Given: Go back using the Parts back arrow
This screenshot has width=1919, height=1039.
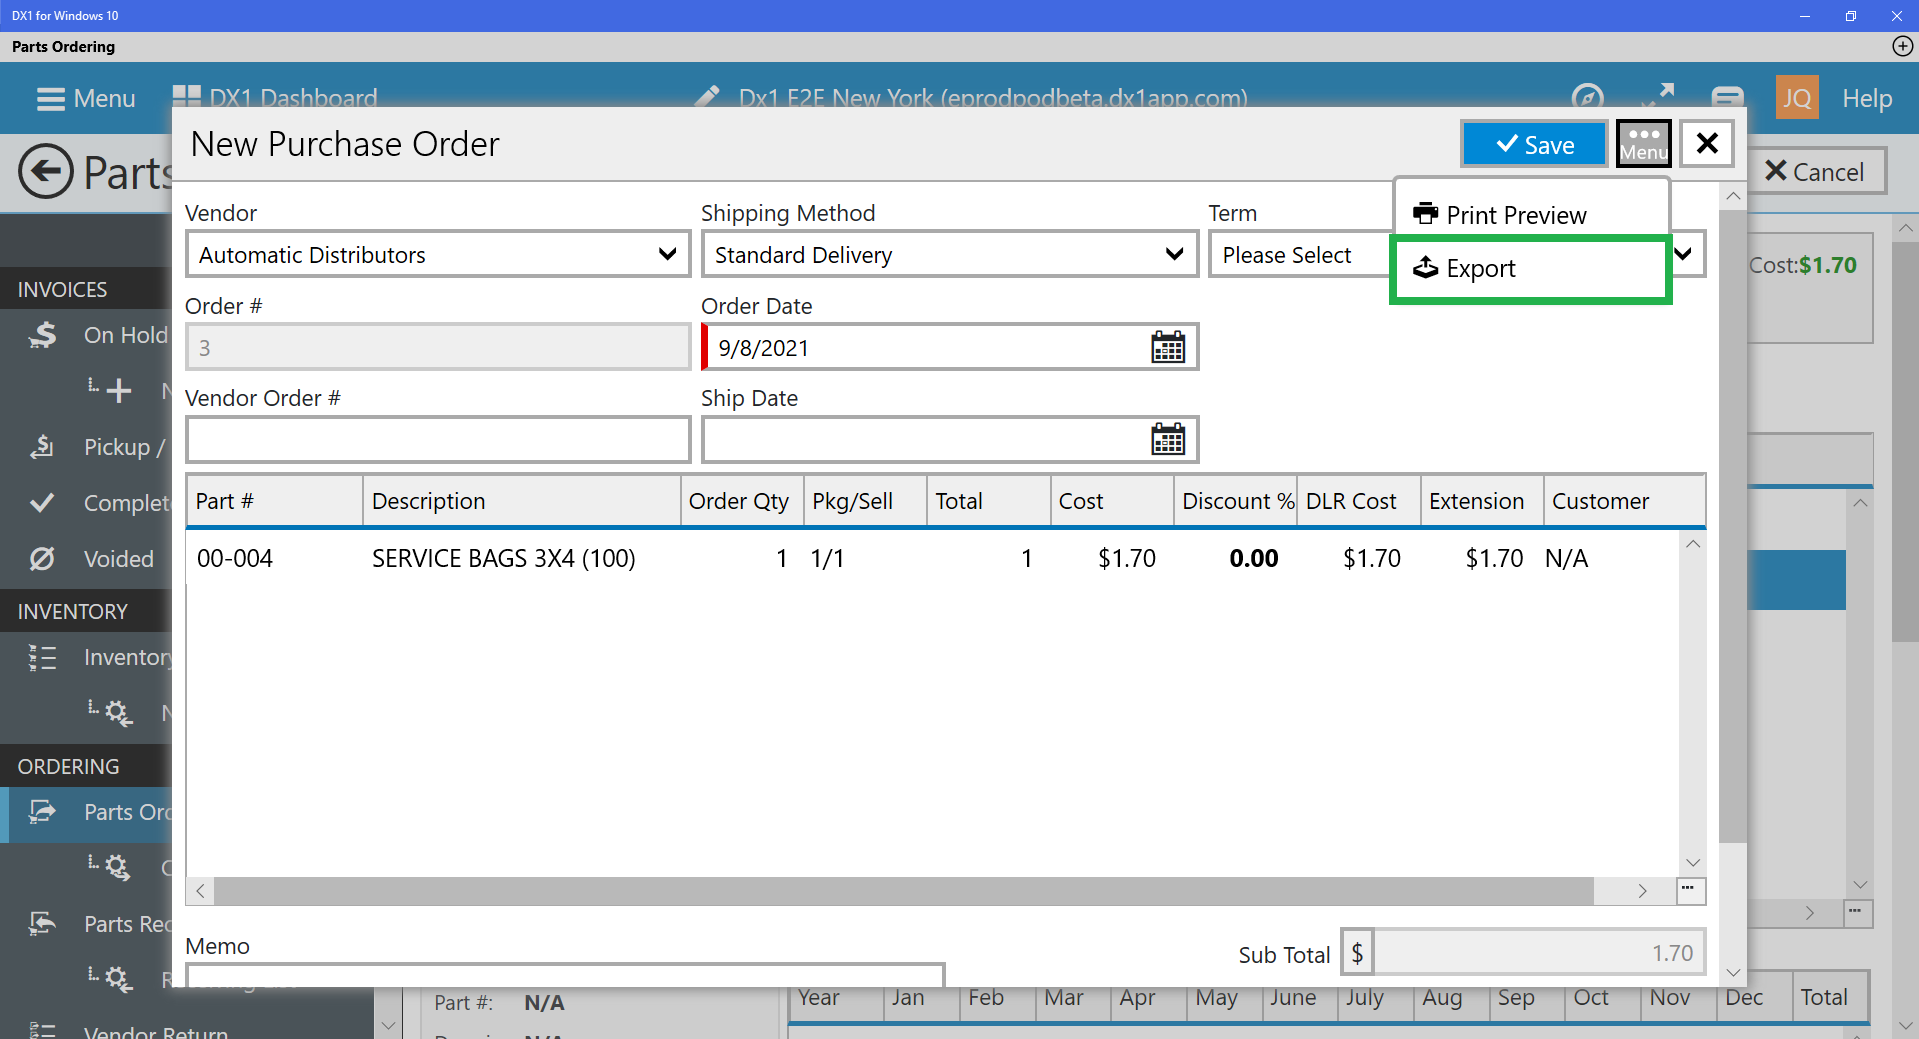Looking at the screenshot, I should (x=46, y=172).
